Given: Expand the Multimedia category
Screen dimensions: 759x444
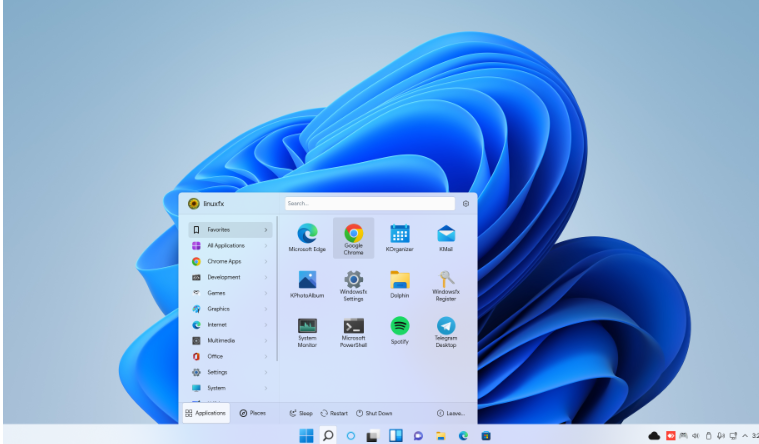Looking at the screenshot, I should (230, 340).
